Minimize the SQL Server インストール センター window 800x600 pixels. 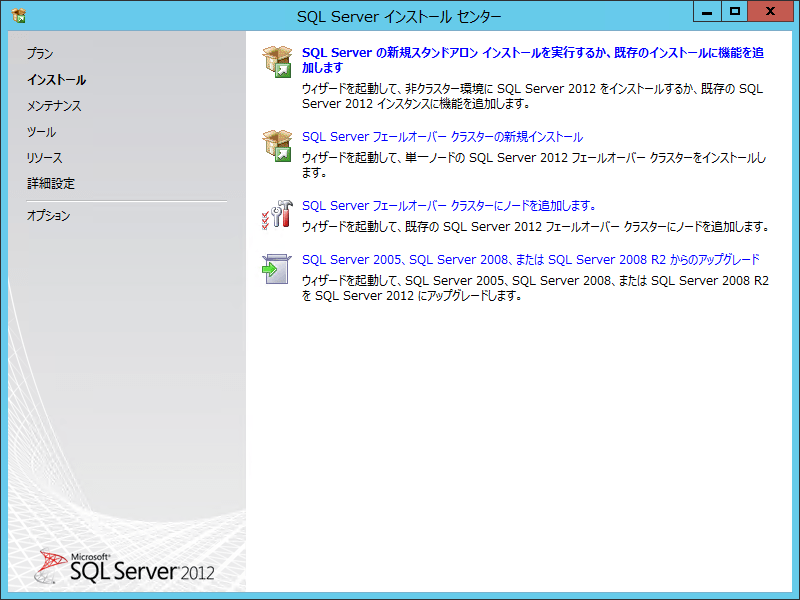(x=707, y=11)
